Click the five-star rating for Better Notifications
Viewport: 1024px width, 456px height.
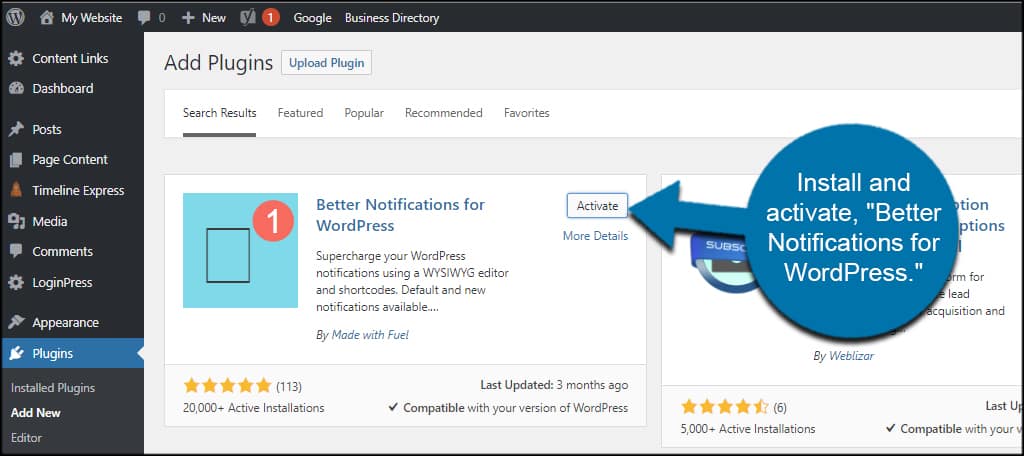[227, 385]
